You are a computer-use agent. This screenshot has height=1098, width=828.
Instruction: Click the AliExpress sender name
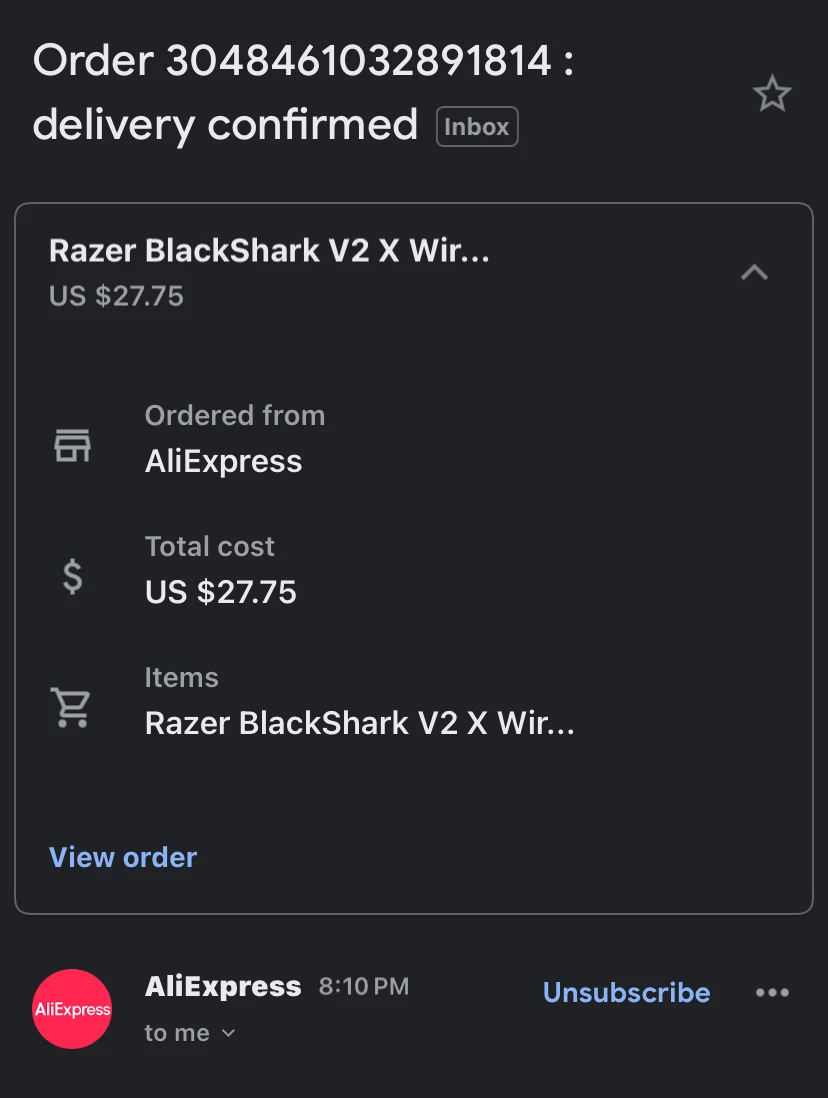[x=223, y=987]
